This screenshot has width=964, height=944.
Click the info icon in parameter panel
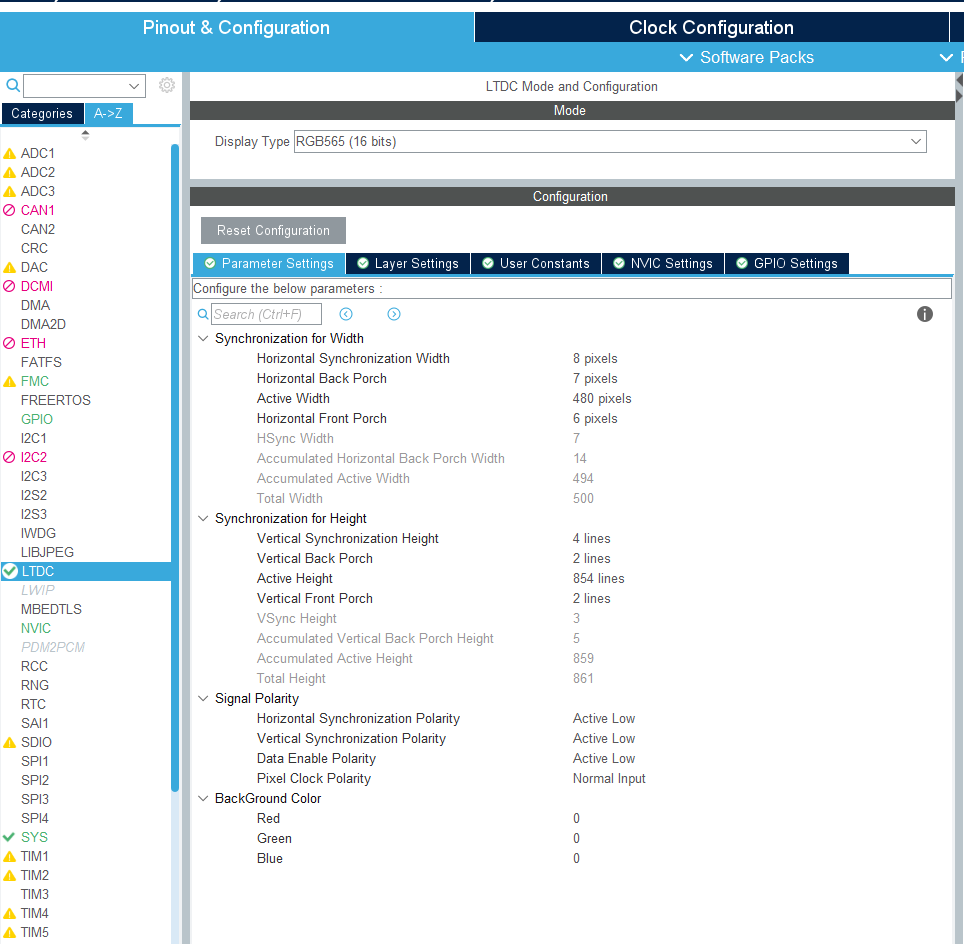(925, 314)
